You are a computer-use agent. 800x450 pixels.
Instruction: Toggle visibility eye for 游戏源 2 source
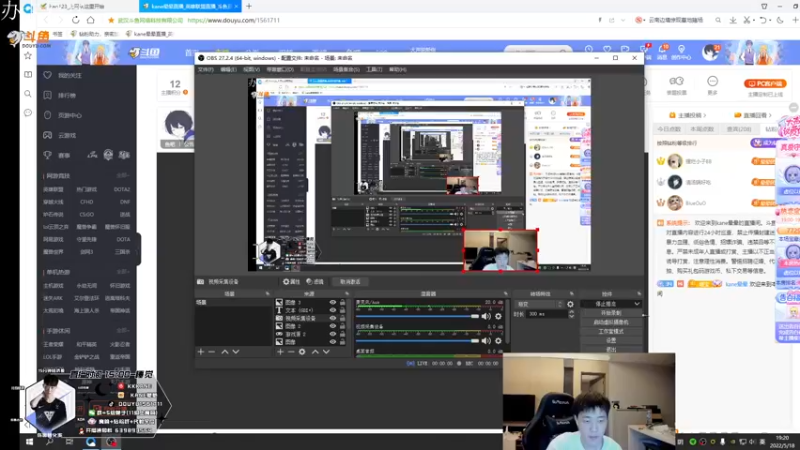(333, 334)
